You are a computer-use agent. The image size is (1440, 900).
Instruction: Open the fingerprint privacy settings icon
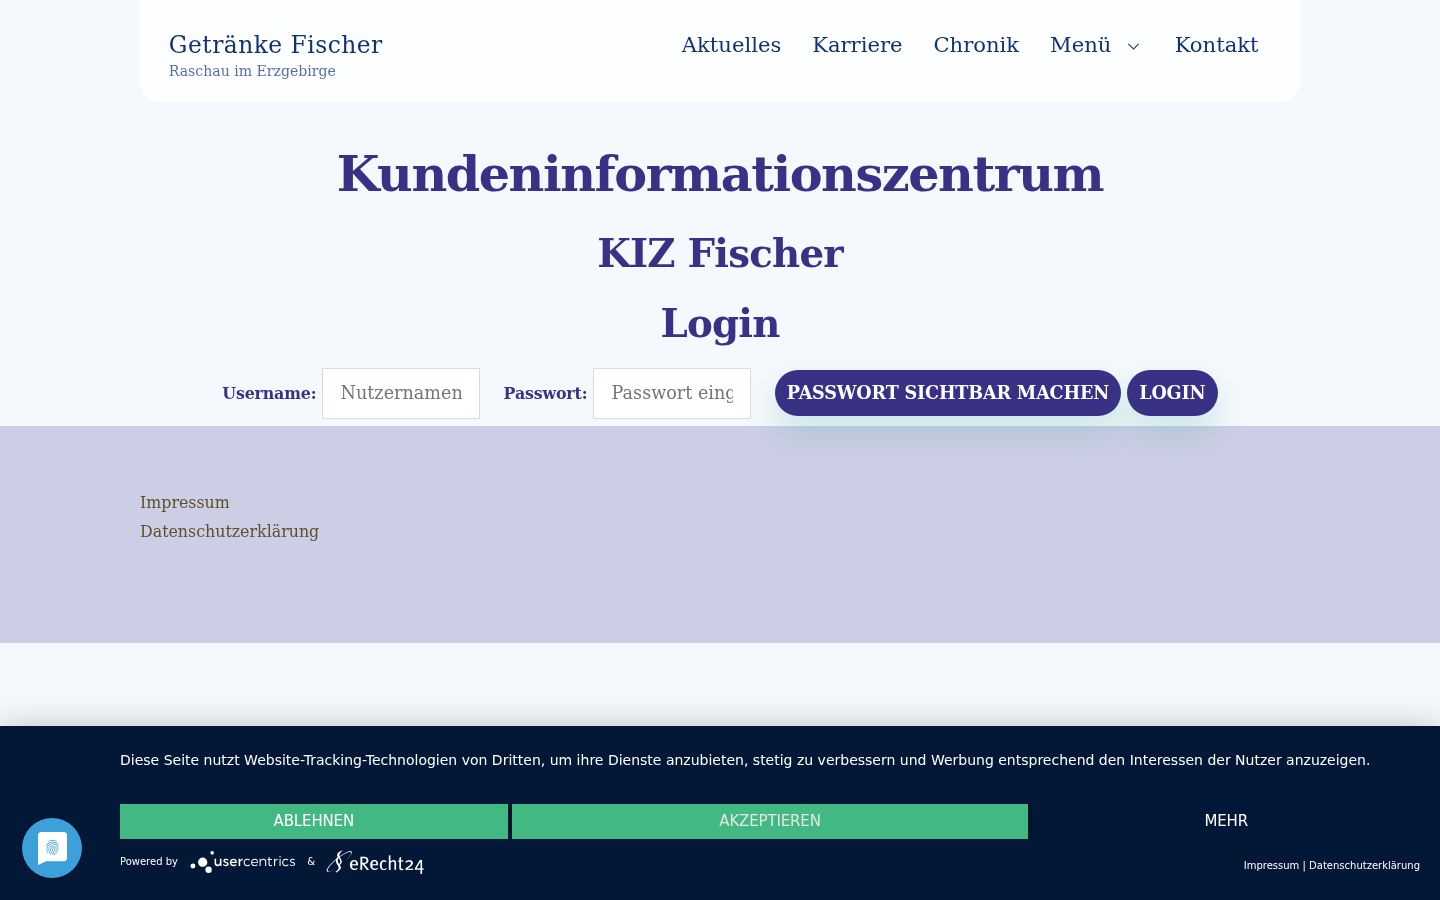[x=52, y=848]
